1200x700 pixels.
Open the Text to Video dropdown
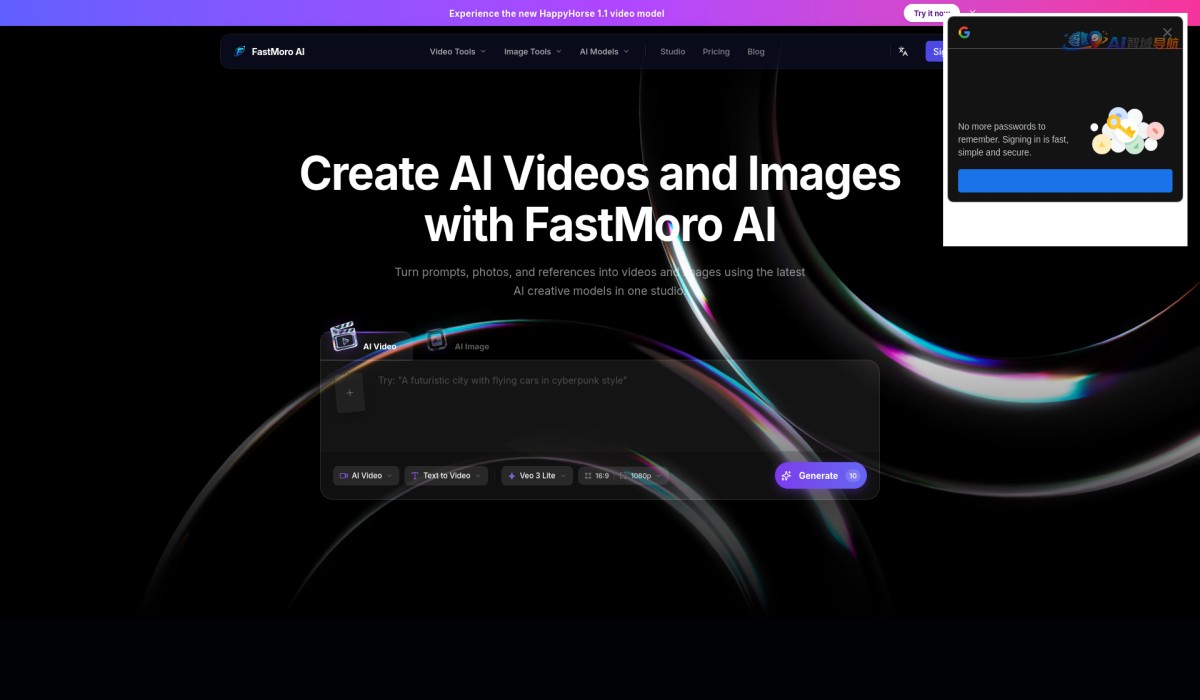coord(446,476)
